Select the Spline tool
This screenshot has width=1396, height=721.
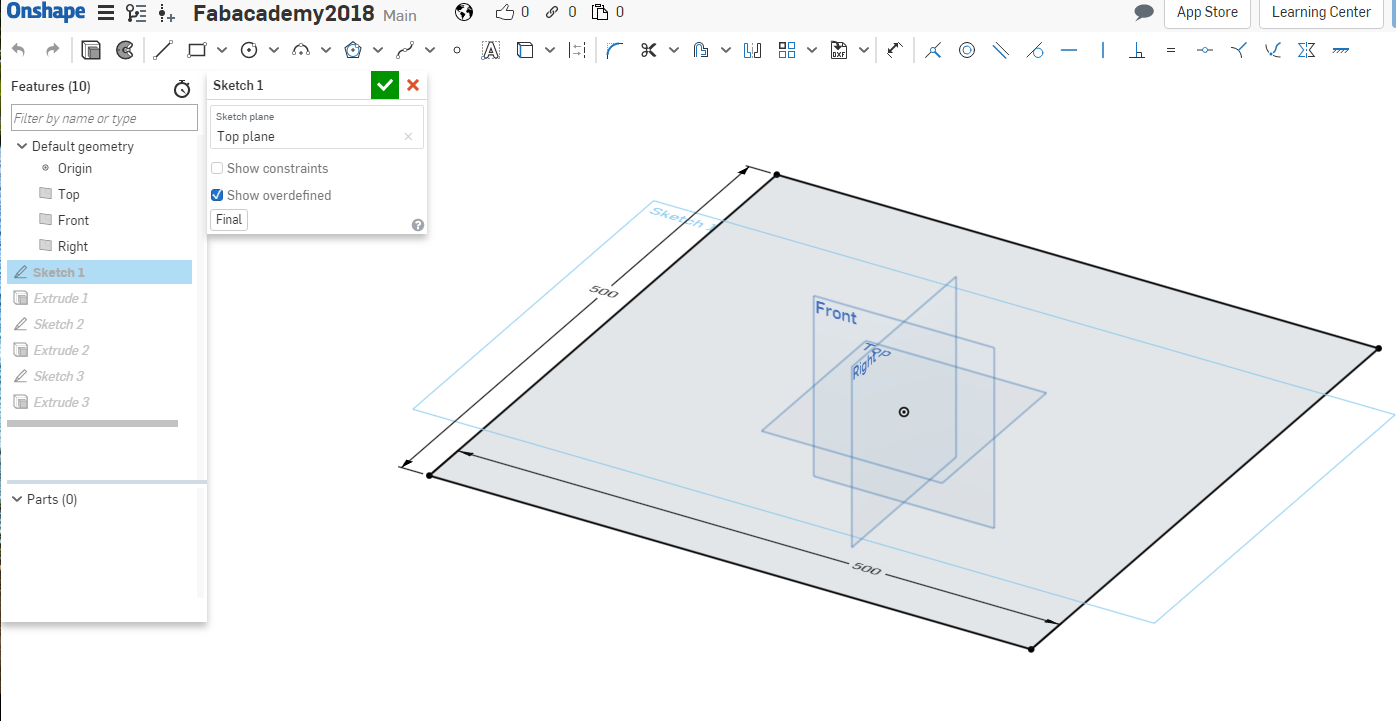click(x=405, y=50)
